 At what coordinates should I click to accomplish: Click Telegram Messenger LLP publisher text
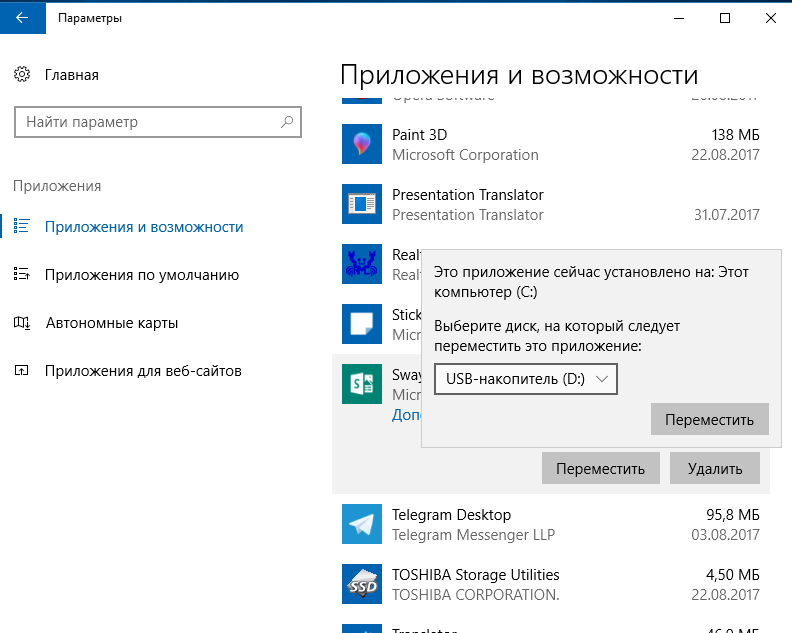tap(474, 534)
